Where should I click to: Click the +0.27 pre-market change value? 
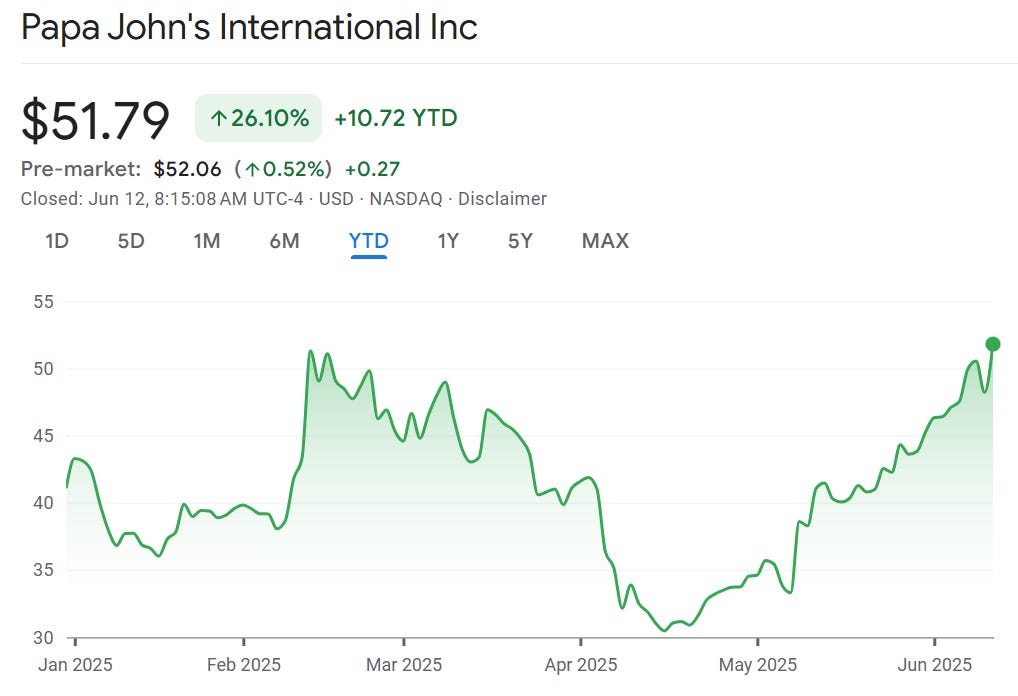[372, 169]
